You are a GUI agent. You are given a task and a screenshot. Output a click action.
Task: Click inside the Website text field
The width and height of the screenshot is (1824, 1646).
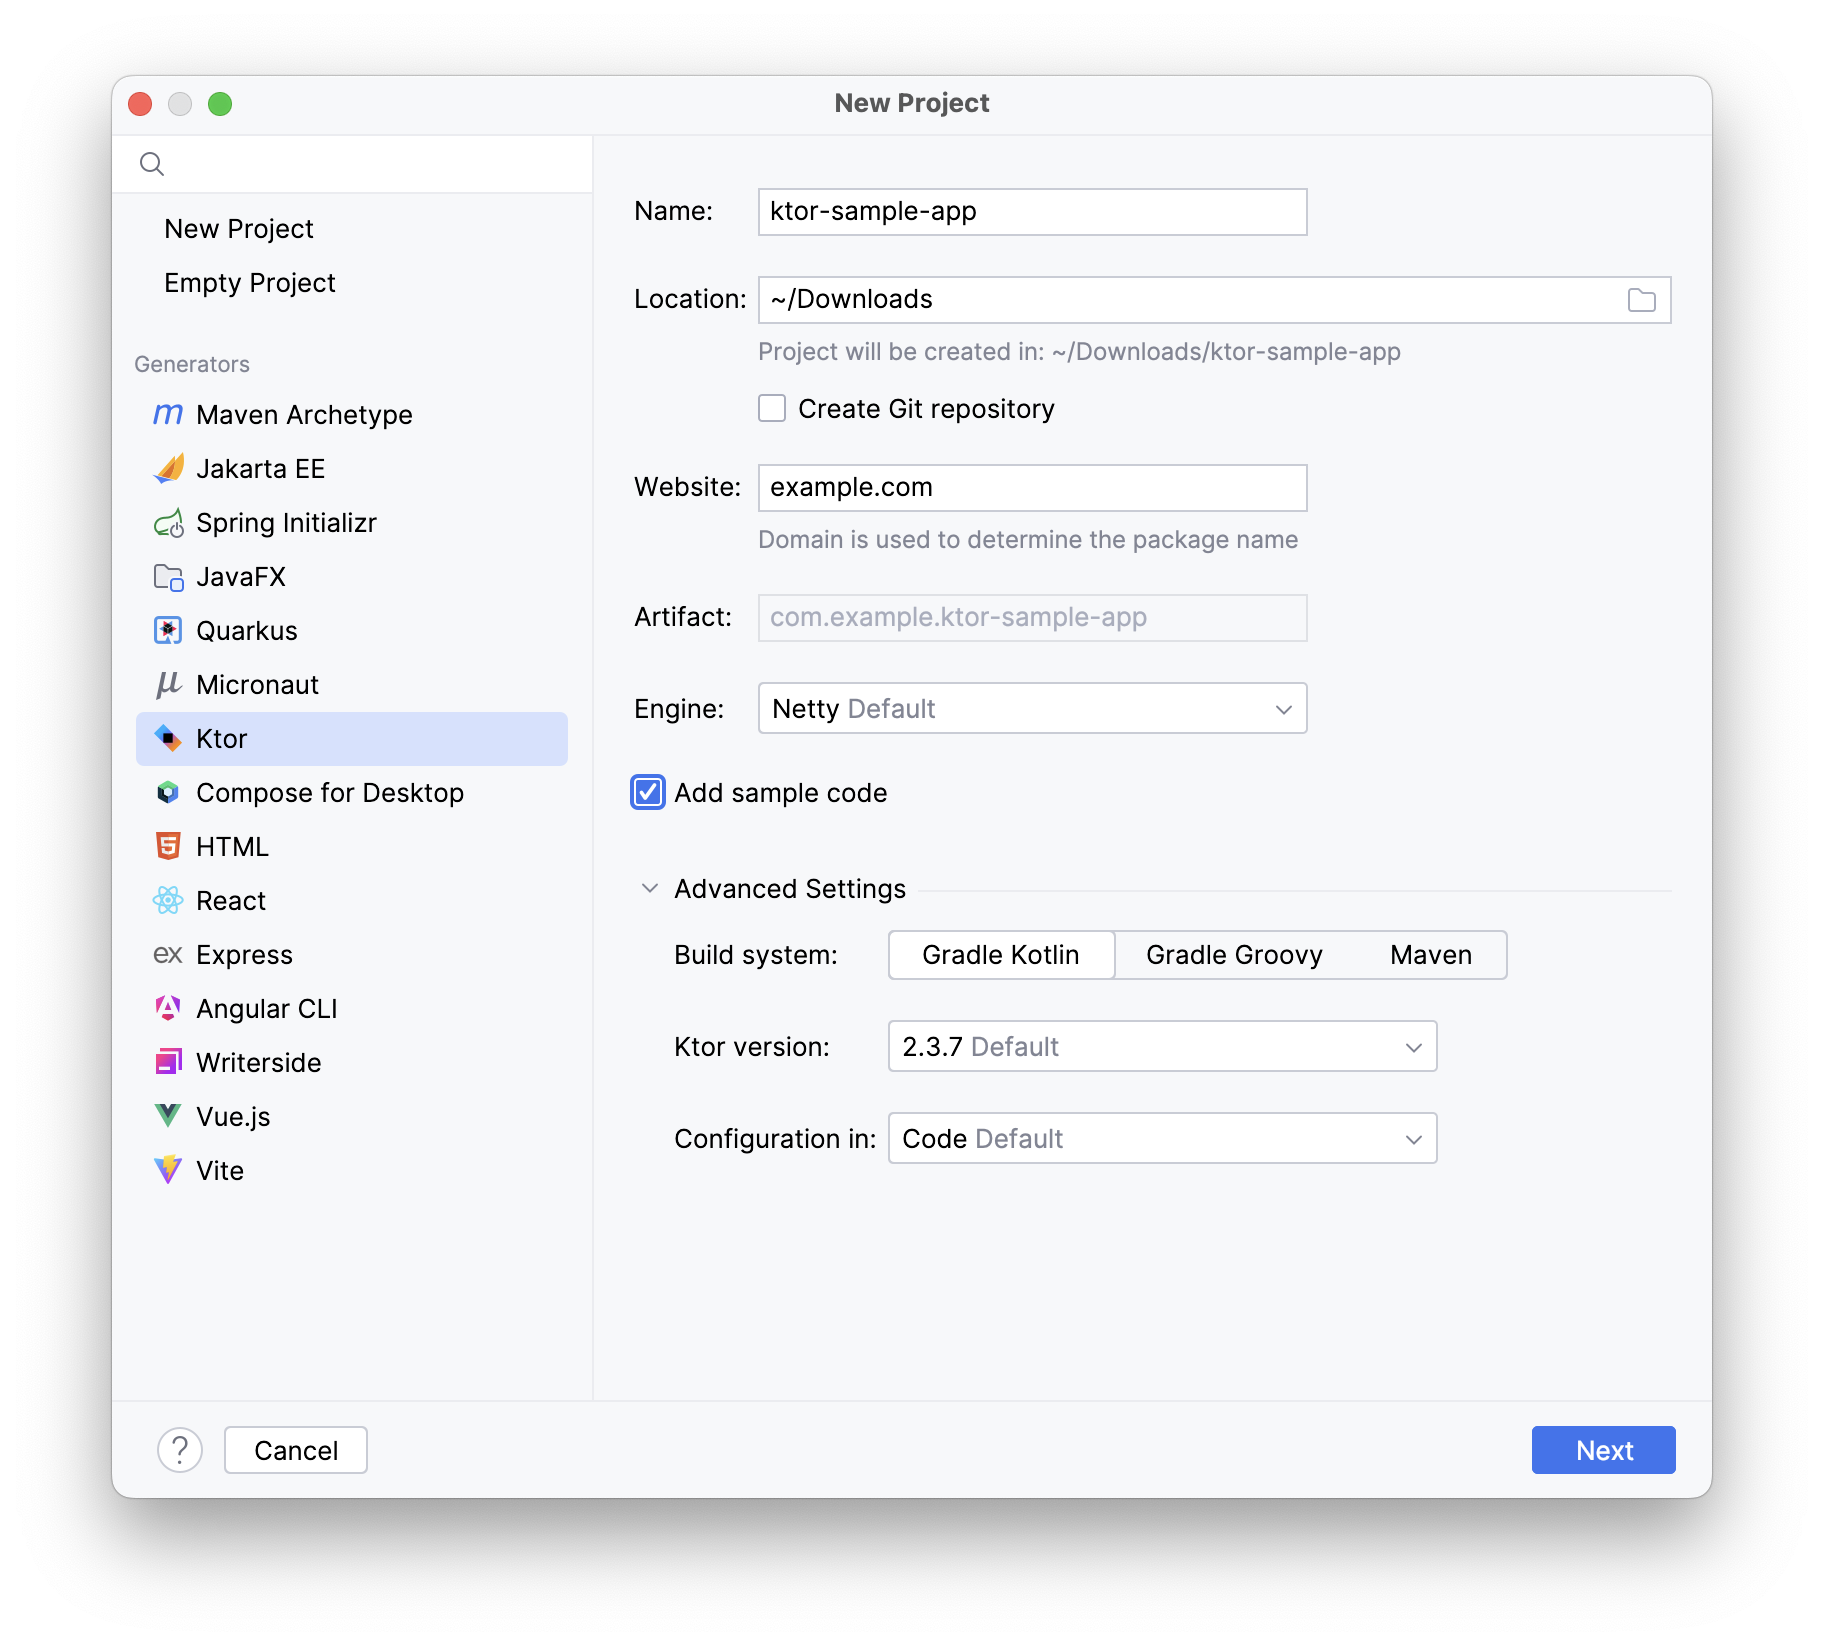(x=1032, y=488)
